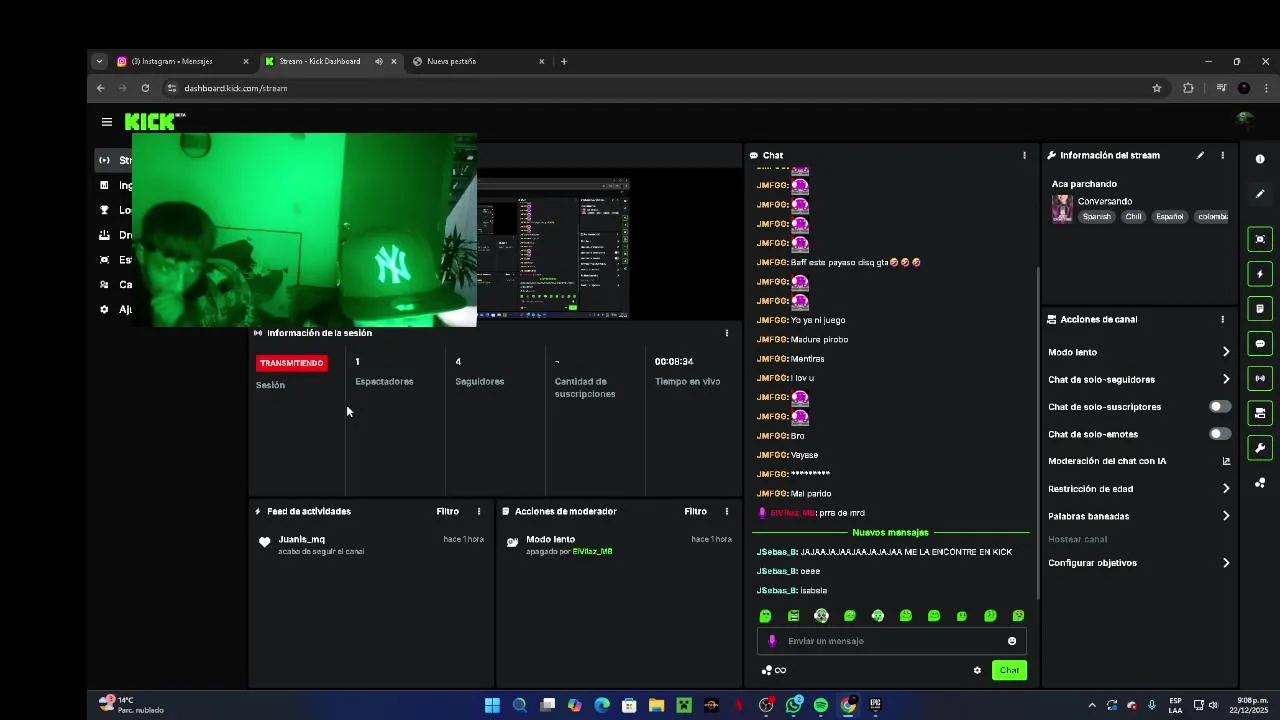Screen dimensions: 1280x720
Task: Toggle the broadcast signal icon in the right rail
Action: (1260, 378)
